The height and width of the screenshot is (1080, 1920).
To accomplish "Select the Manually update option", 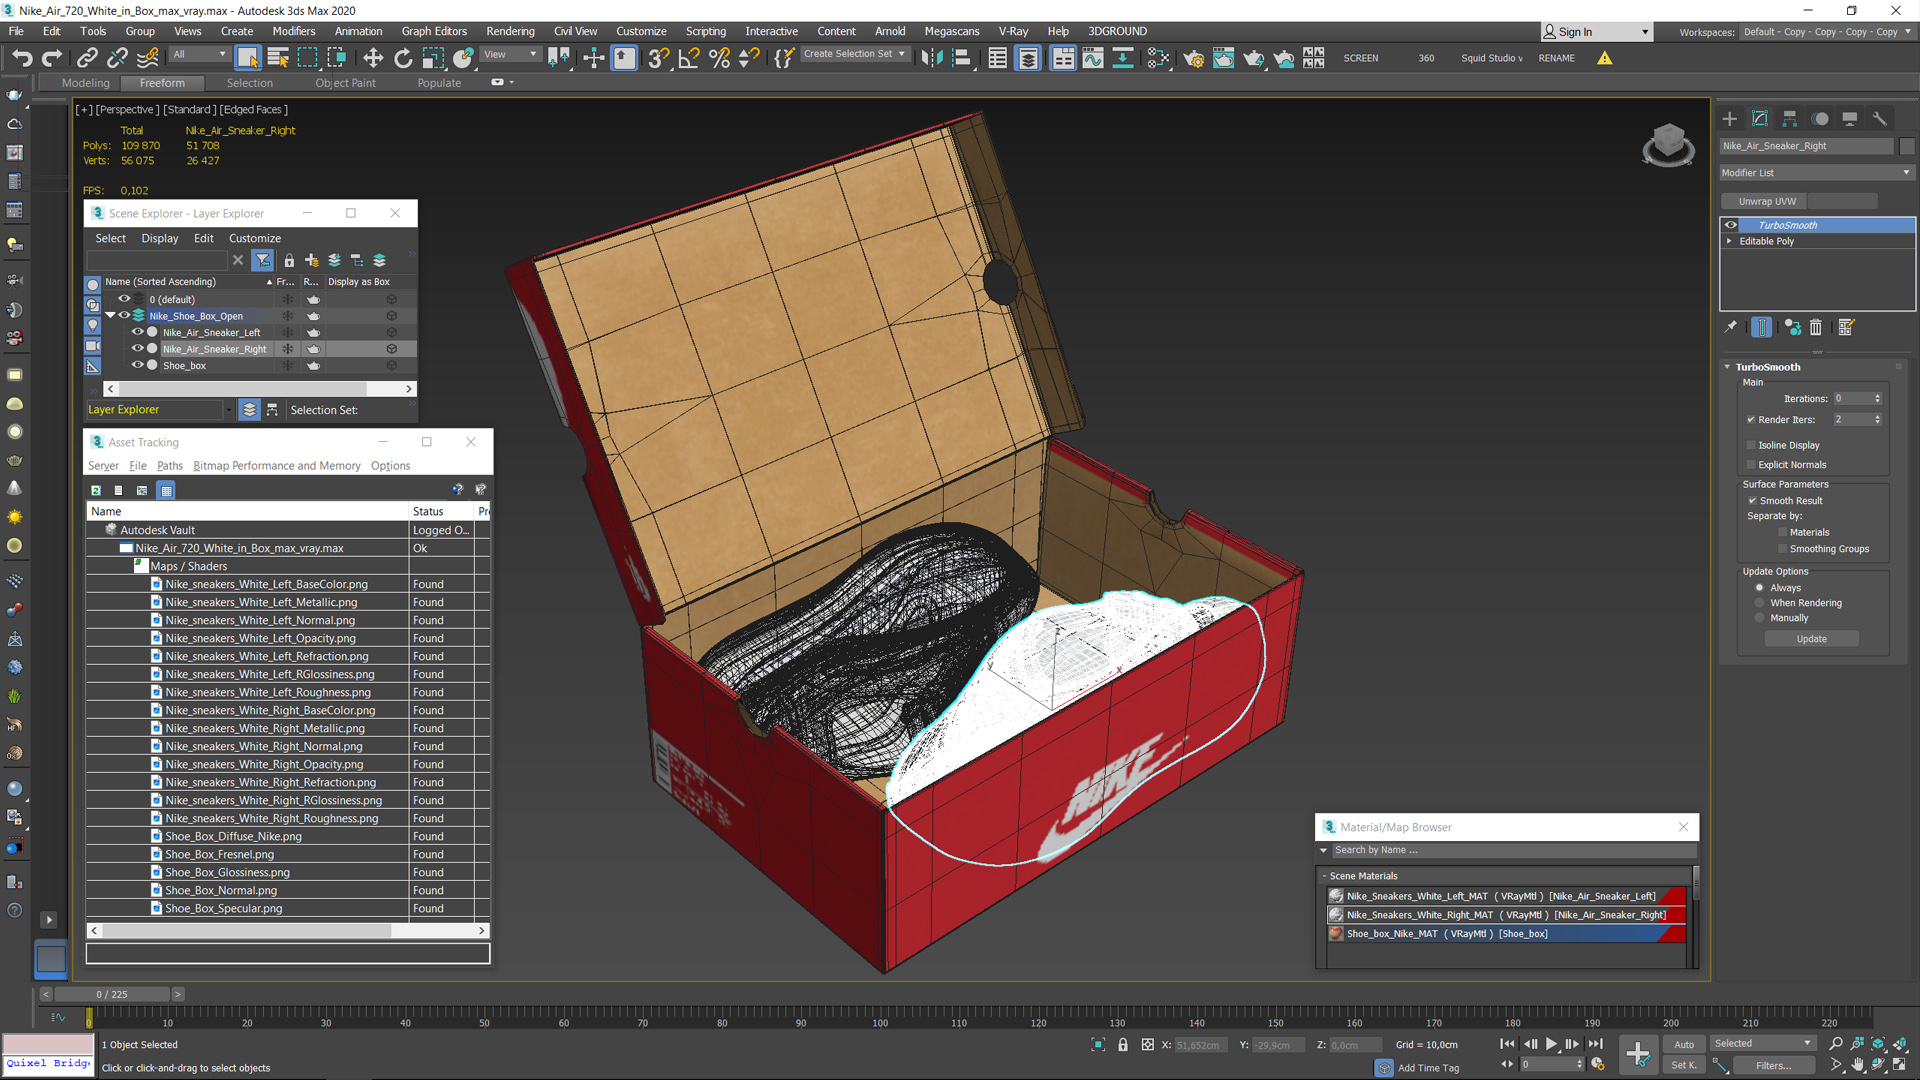I will (x=1760, y=618).
